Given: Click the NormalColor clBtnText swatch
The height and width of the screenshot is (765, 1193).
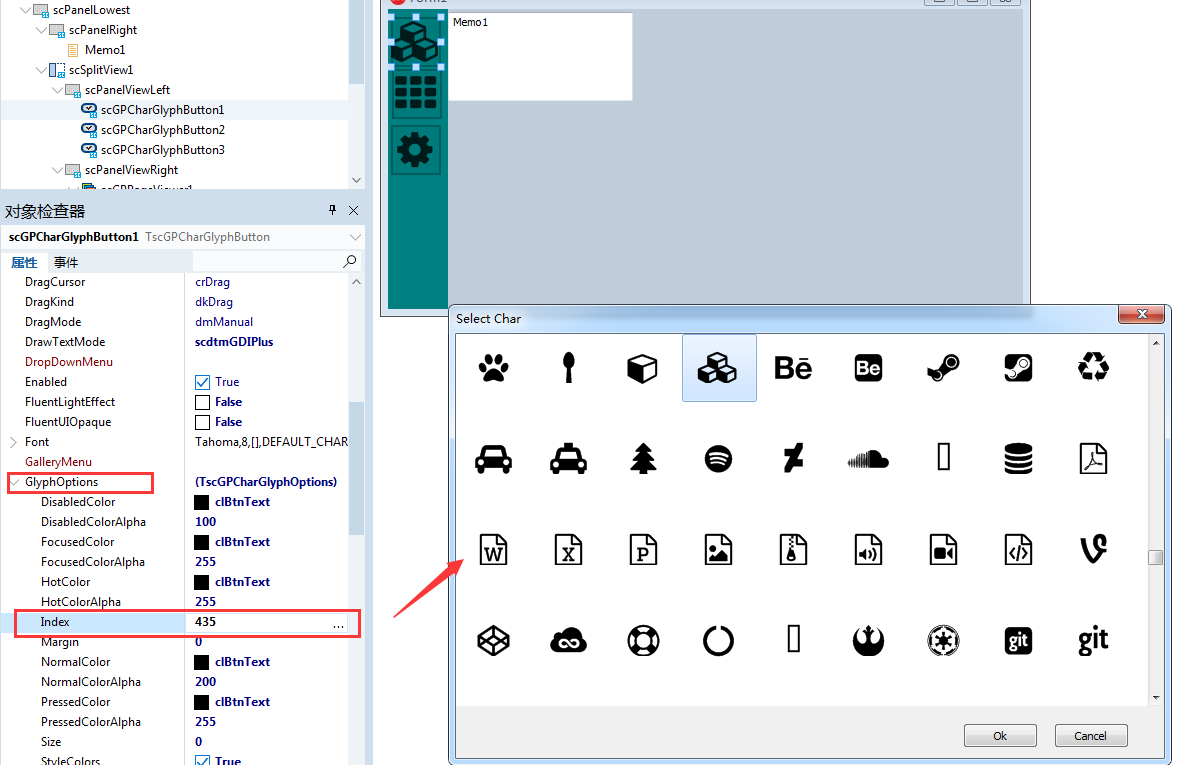Looking at the screenshot, I should (202, 662).
